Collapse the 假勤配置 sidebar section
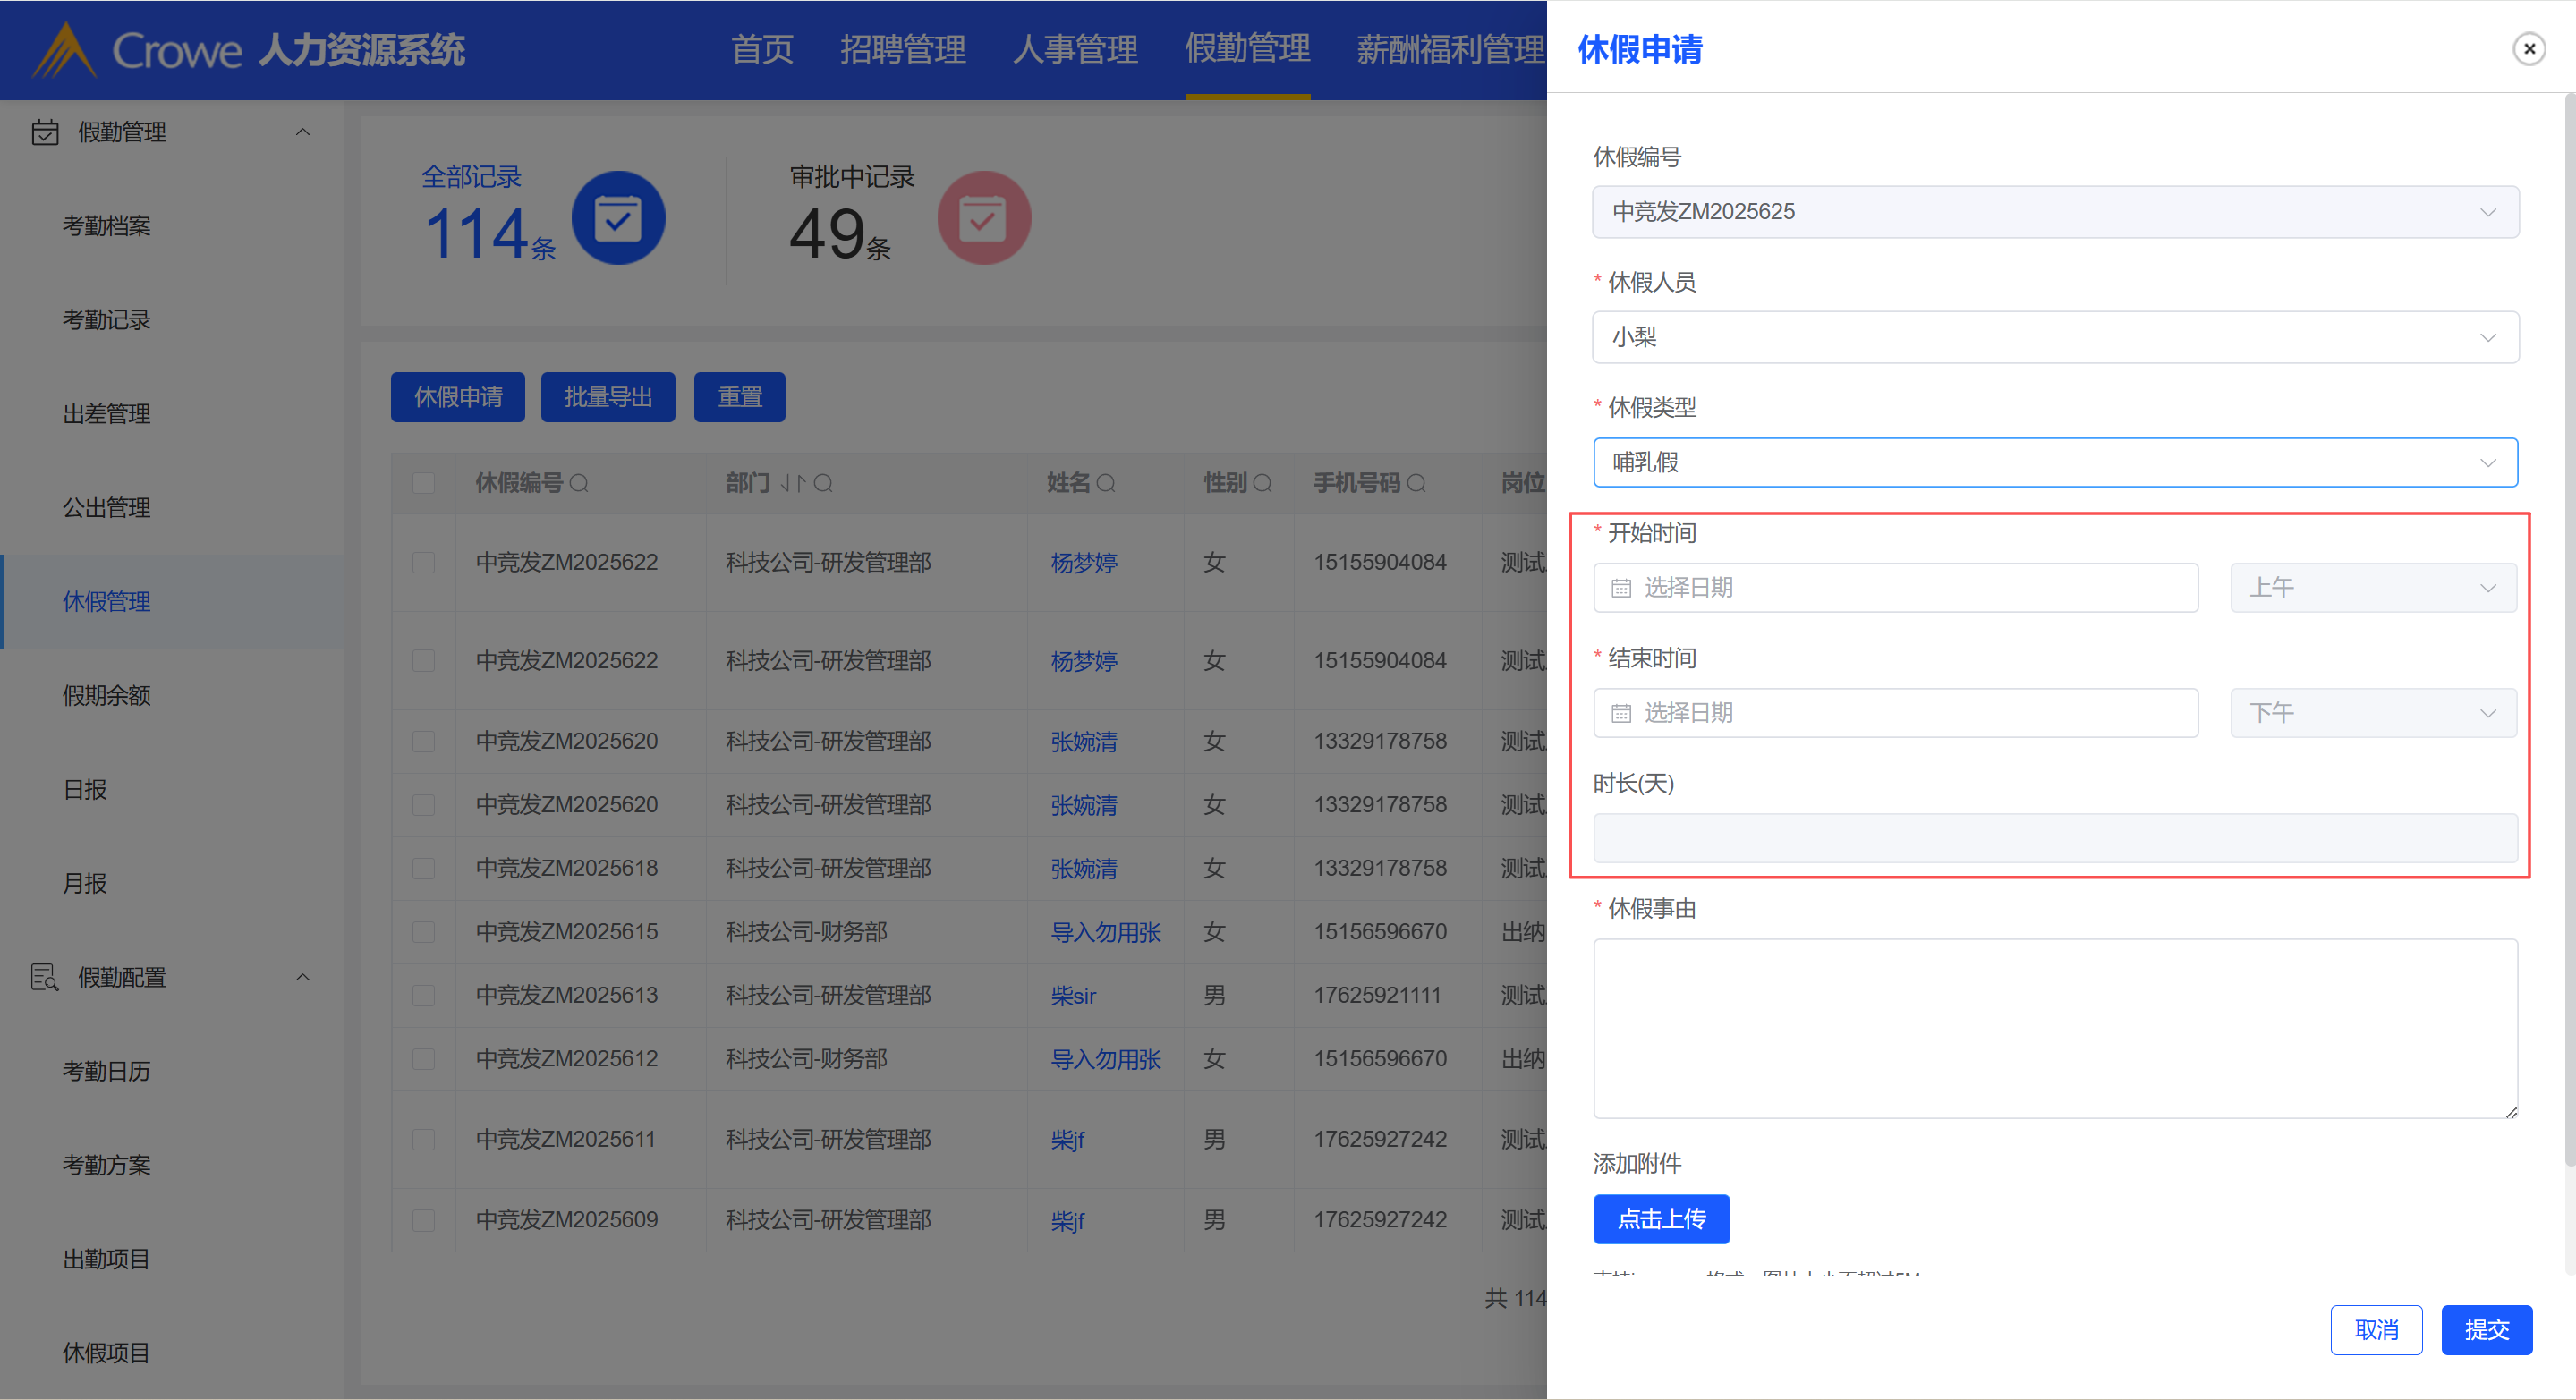 click(x=302, y=977)
